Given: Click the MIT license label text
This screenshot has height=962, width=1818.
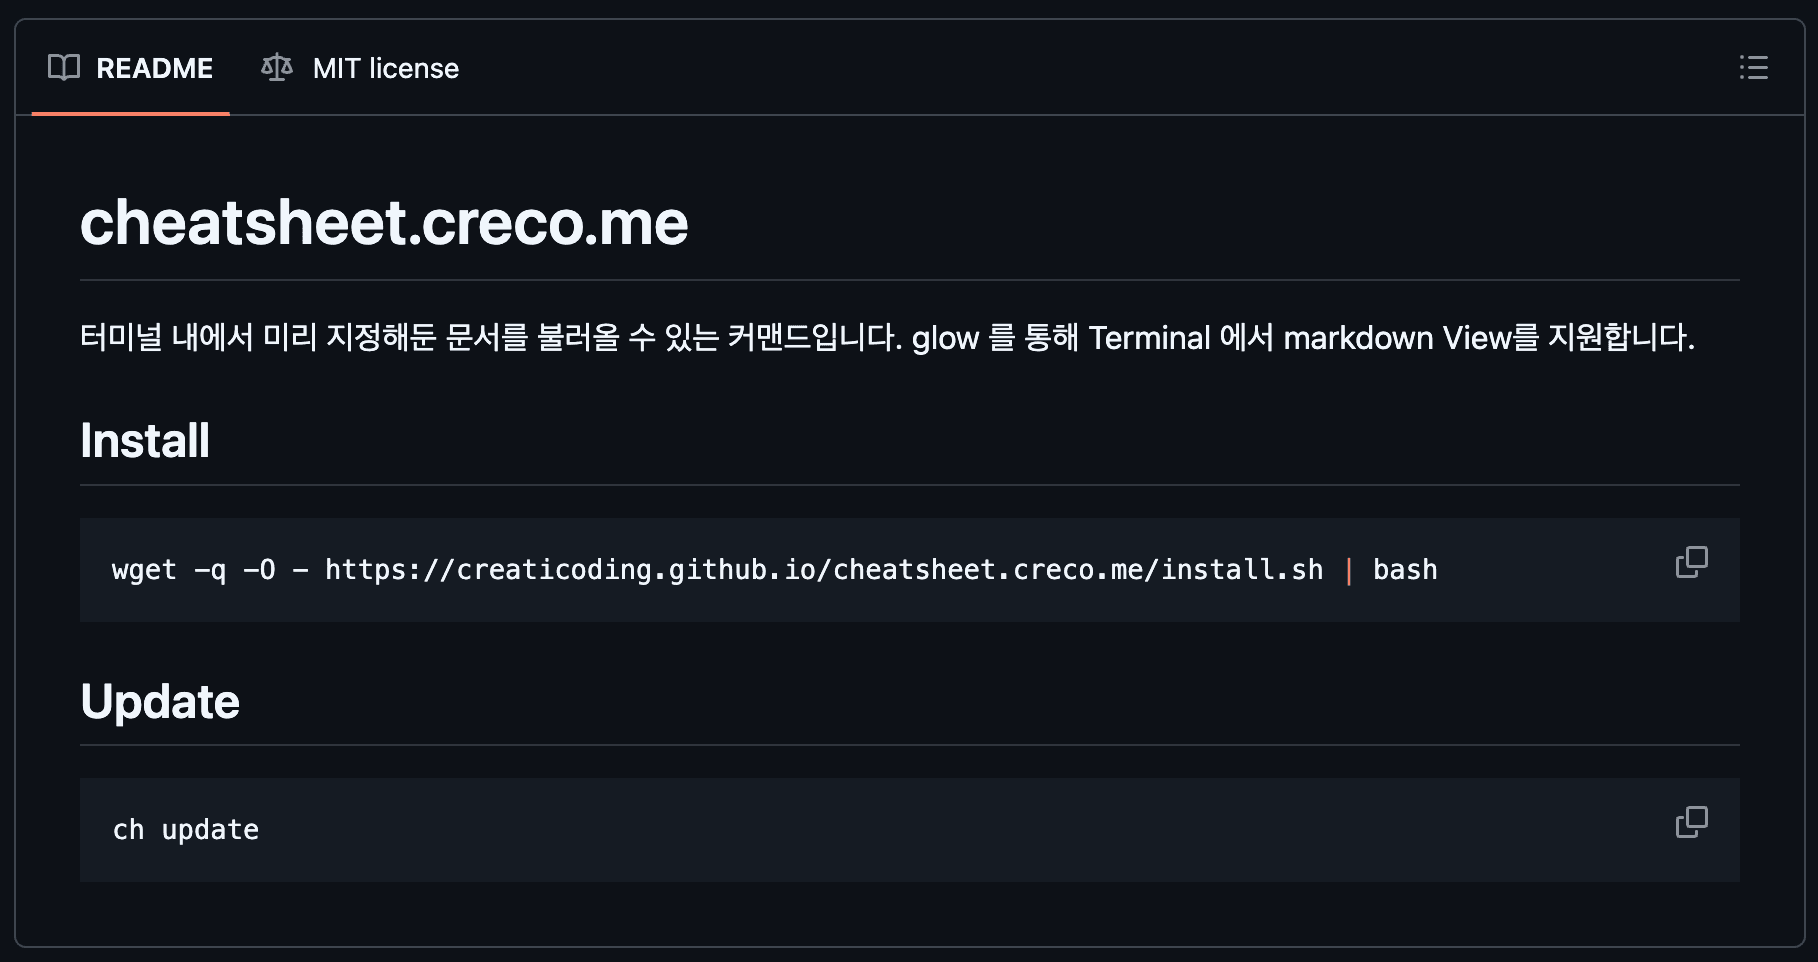Looking at the screenshot, I should [385, 68].
